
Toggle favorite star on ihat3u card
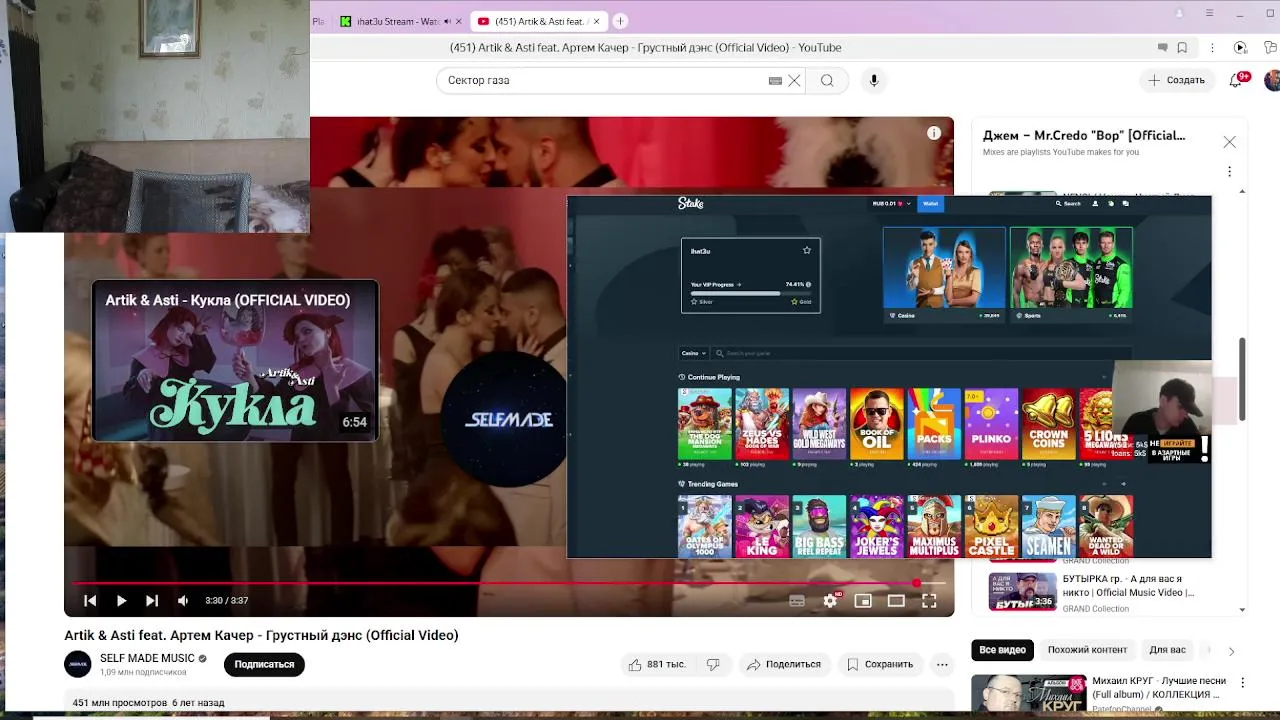[807, 250]
